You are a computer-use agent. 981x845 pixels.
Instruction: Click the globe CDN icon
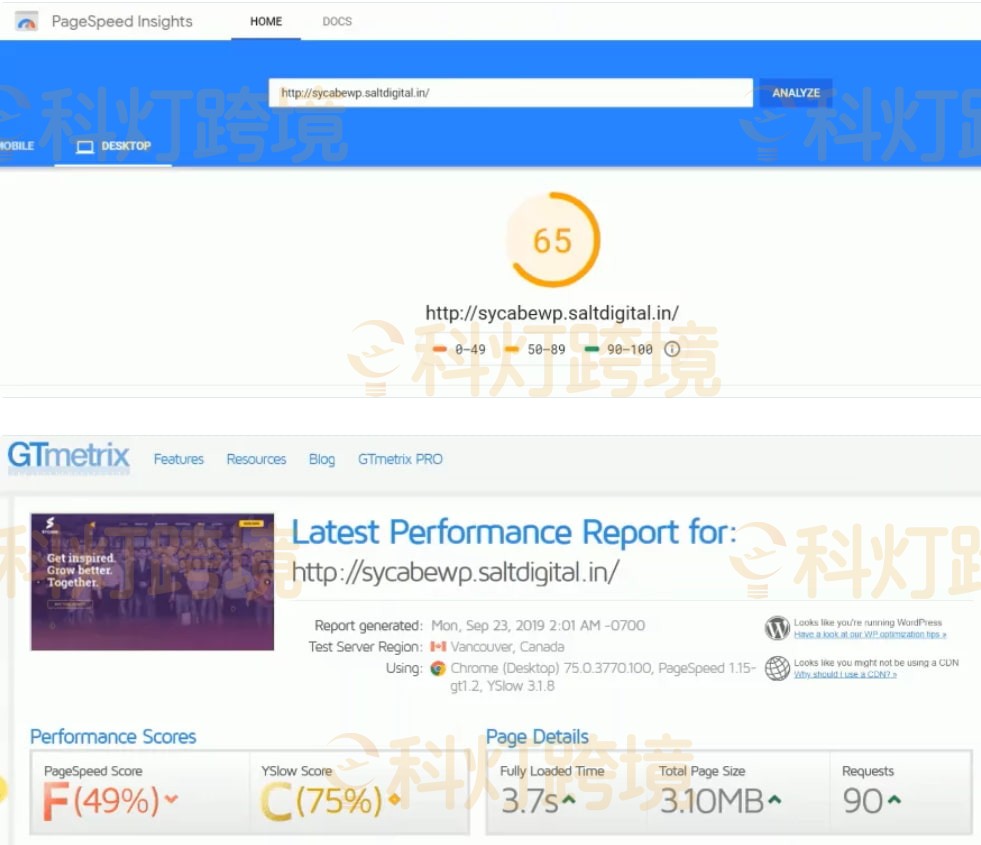click(x=777, y=668)
